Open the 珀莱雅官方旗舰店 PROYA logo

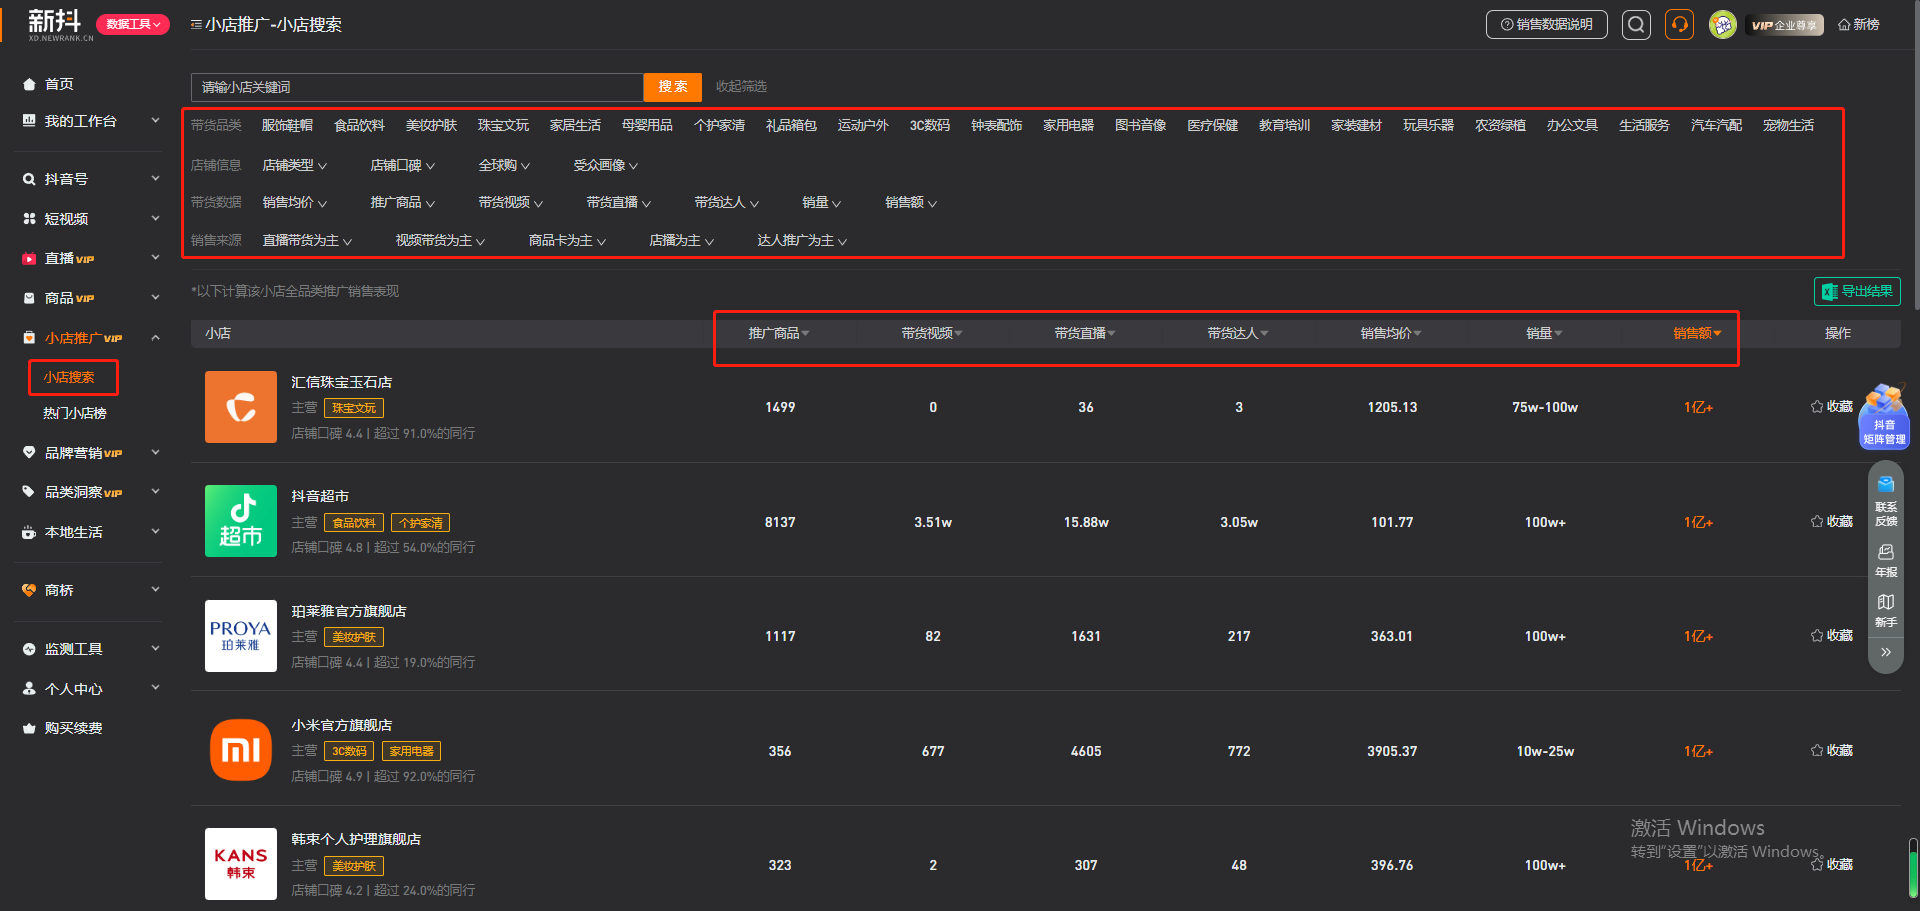point(241,636)
